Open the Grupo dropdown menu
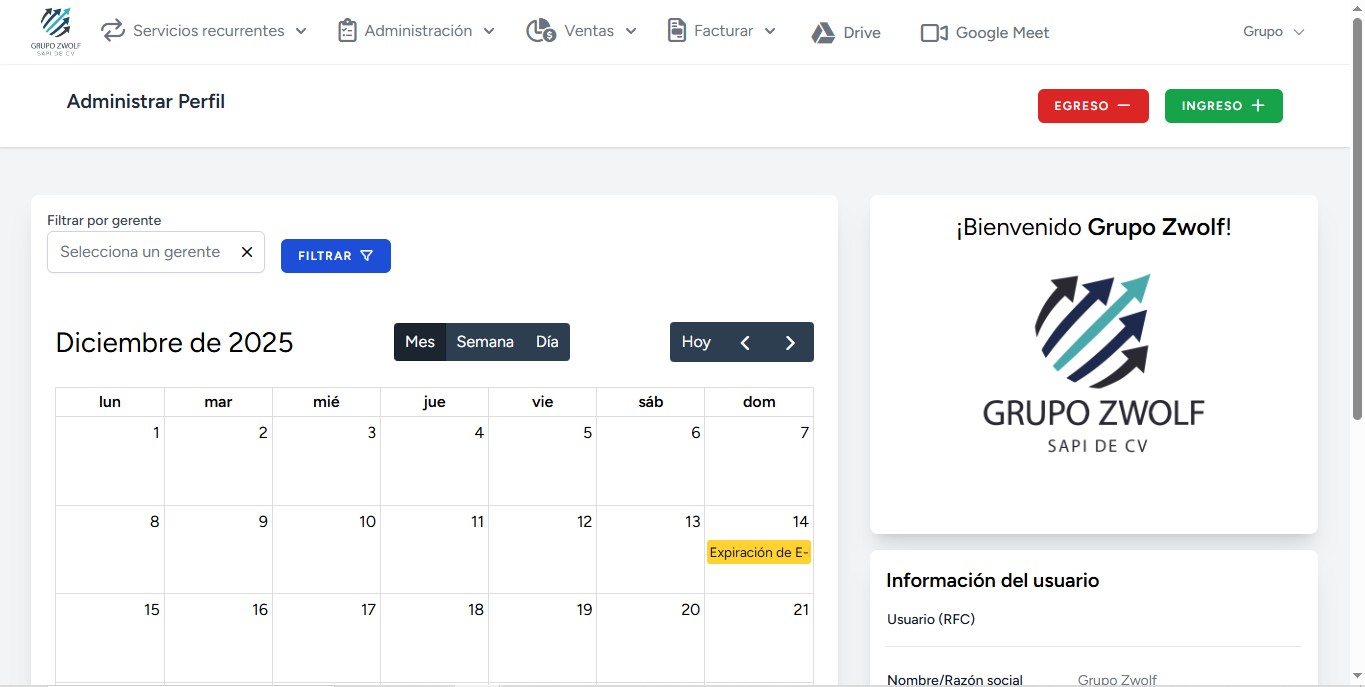This screenshot has width=1365, height=687. [x=1273, y=31]
